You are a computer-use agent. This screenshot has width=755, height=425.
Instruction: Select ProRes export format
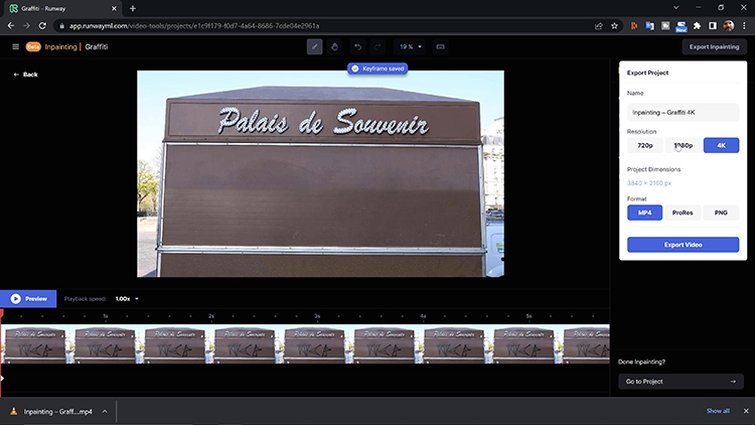click(683, 213)
